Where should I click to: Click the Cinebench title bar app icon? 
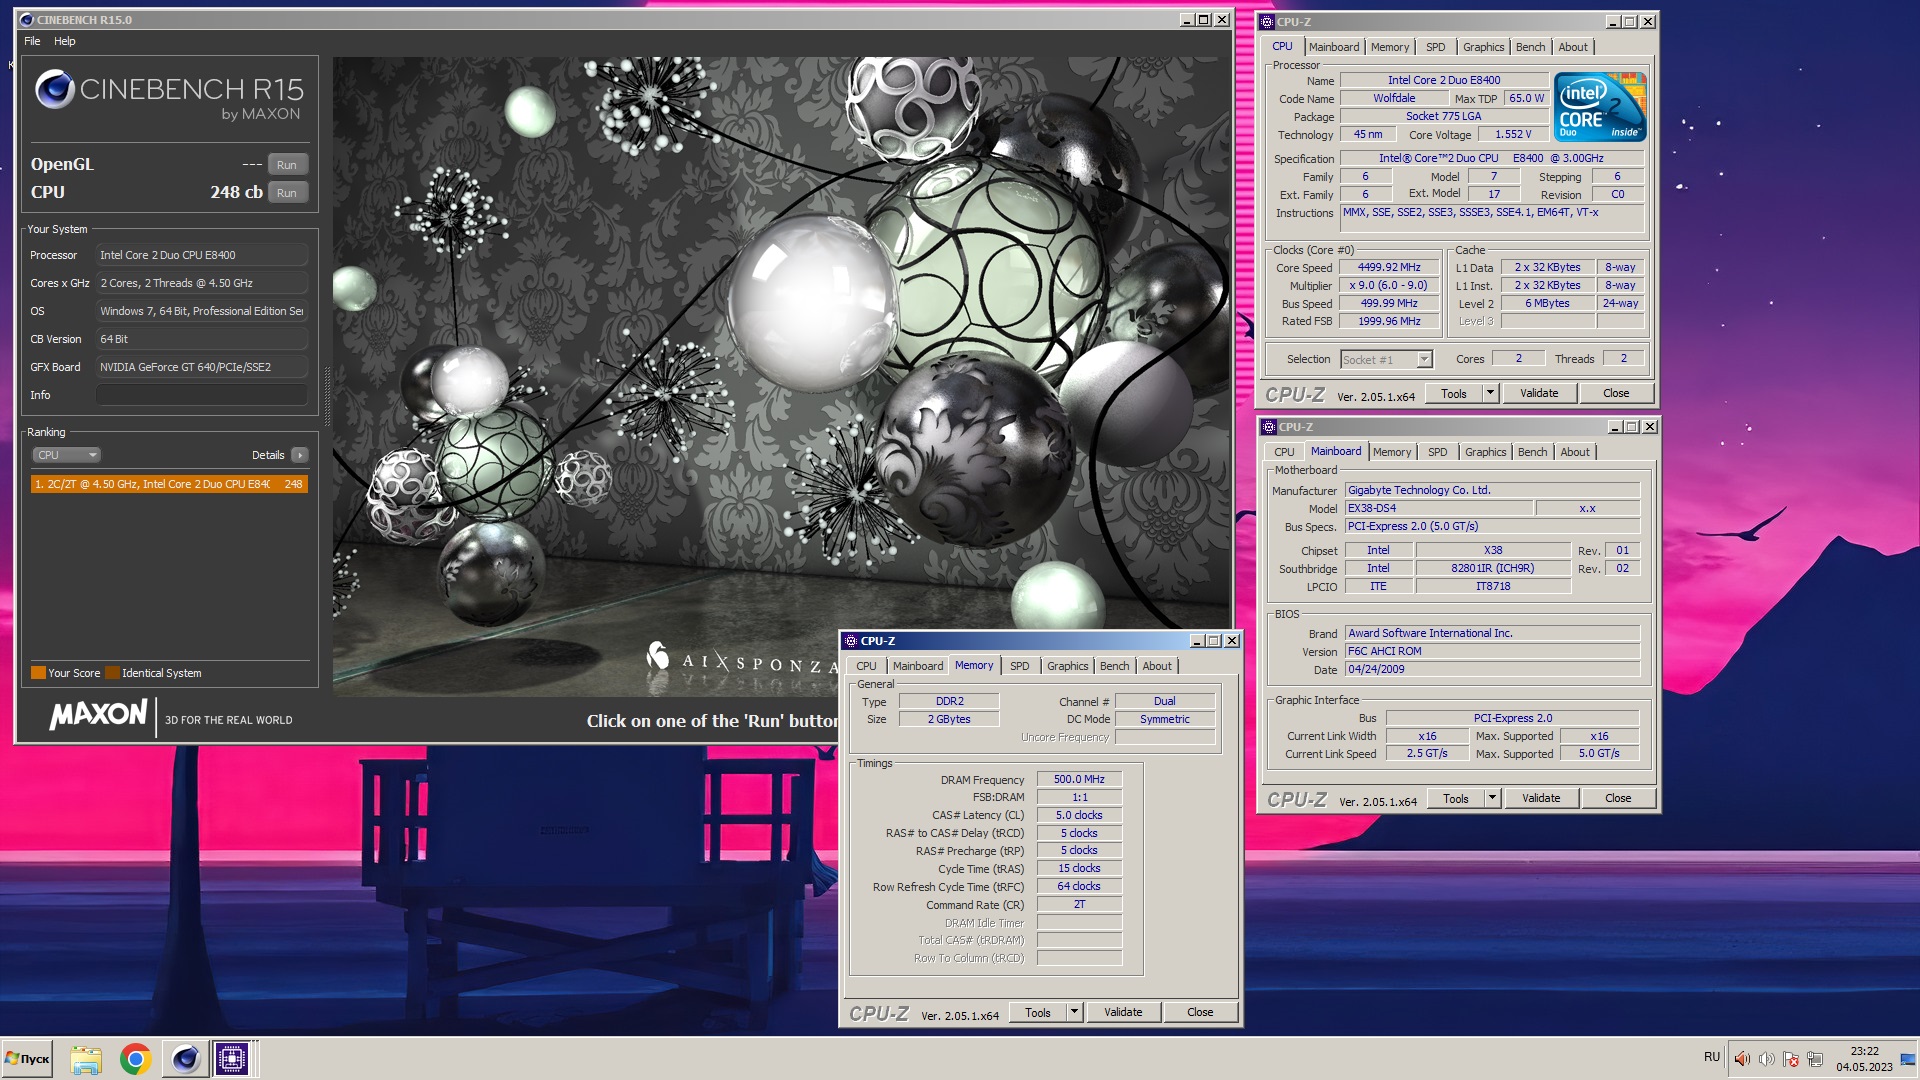26,20
